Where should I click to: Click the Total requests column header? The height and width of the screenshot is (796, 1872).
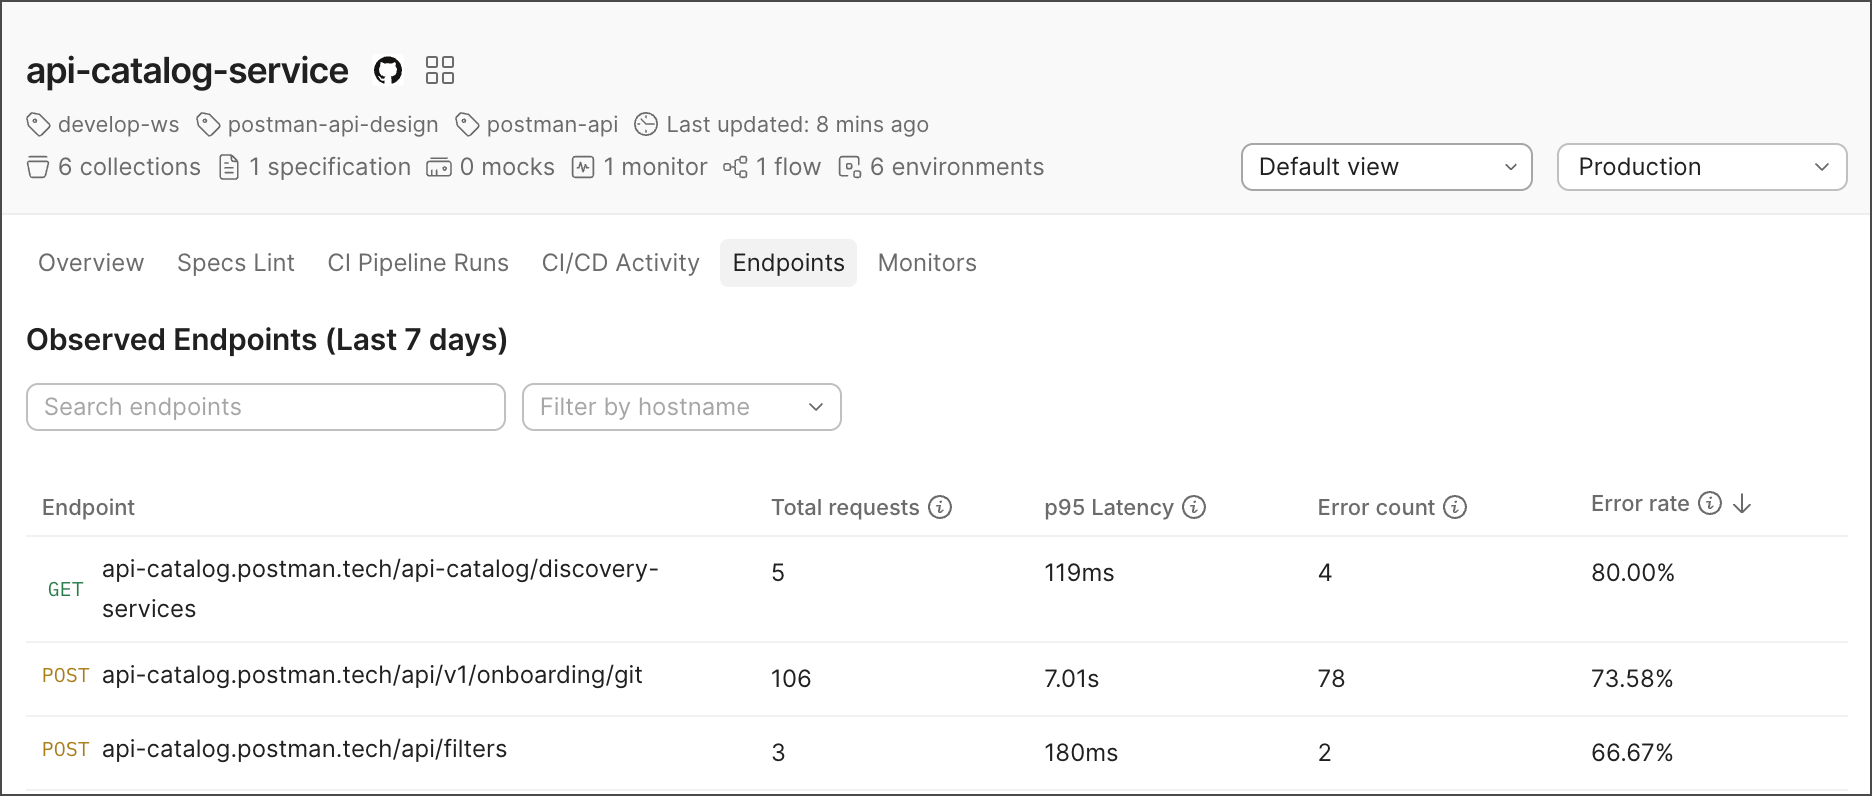pos(845,507)
